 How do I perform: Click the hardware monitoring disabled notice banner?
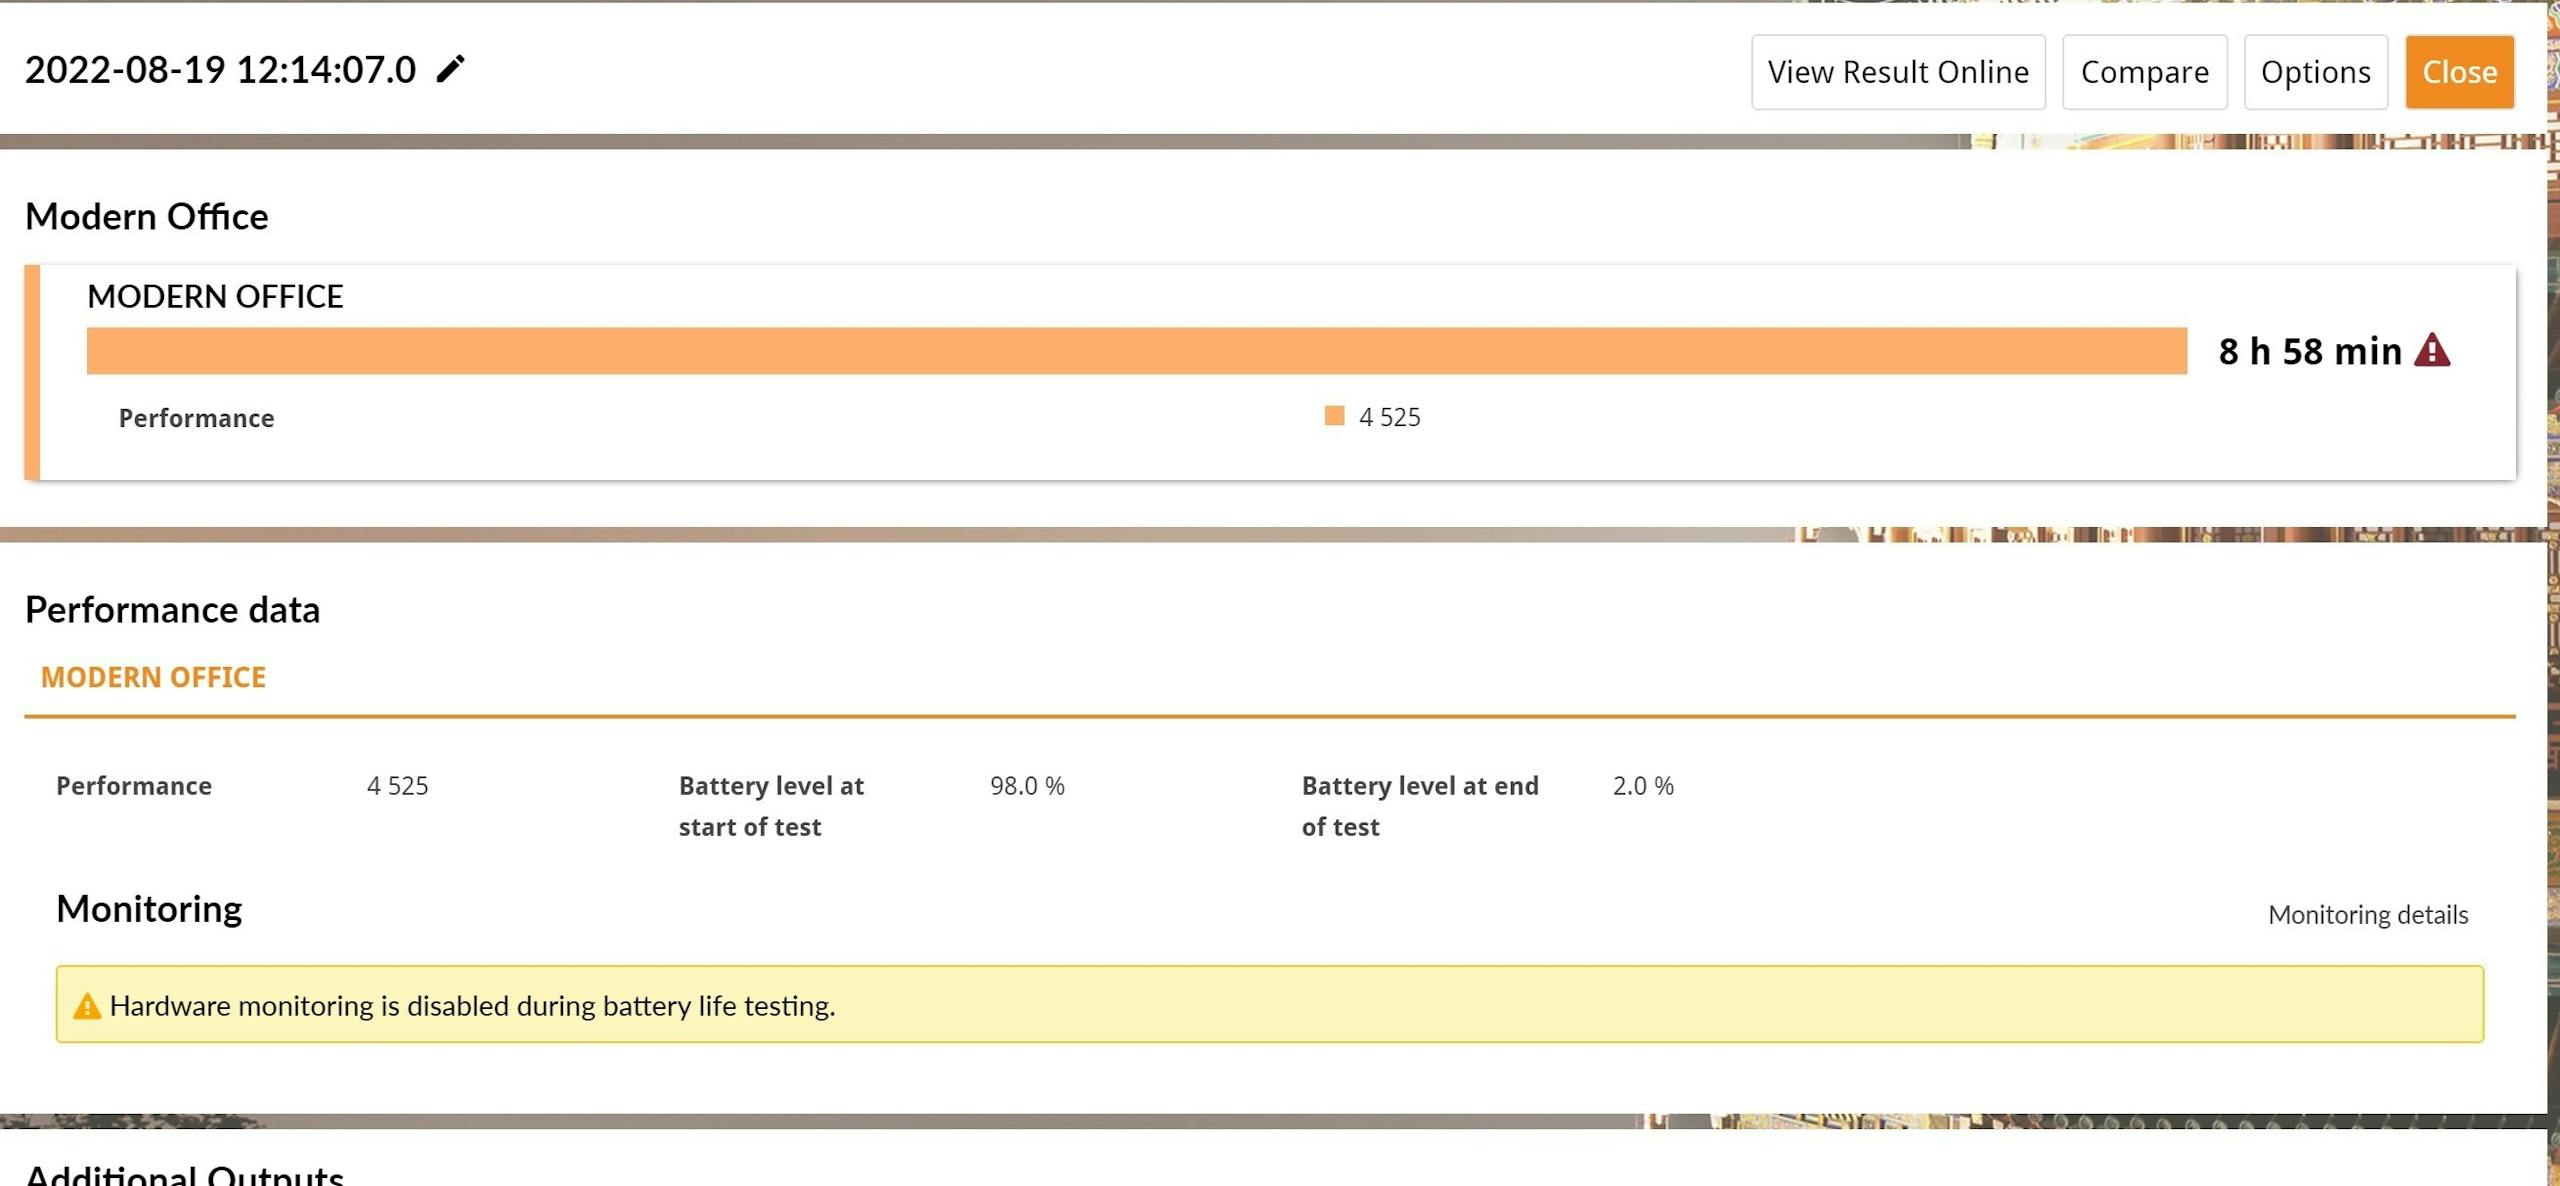tap(1270, 1004)
